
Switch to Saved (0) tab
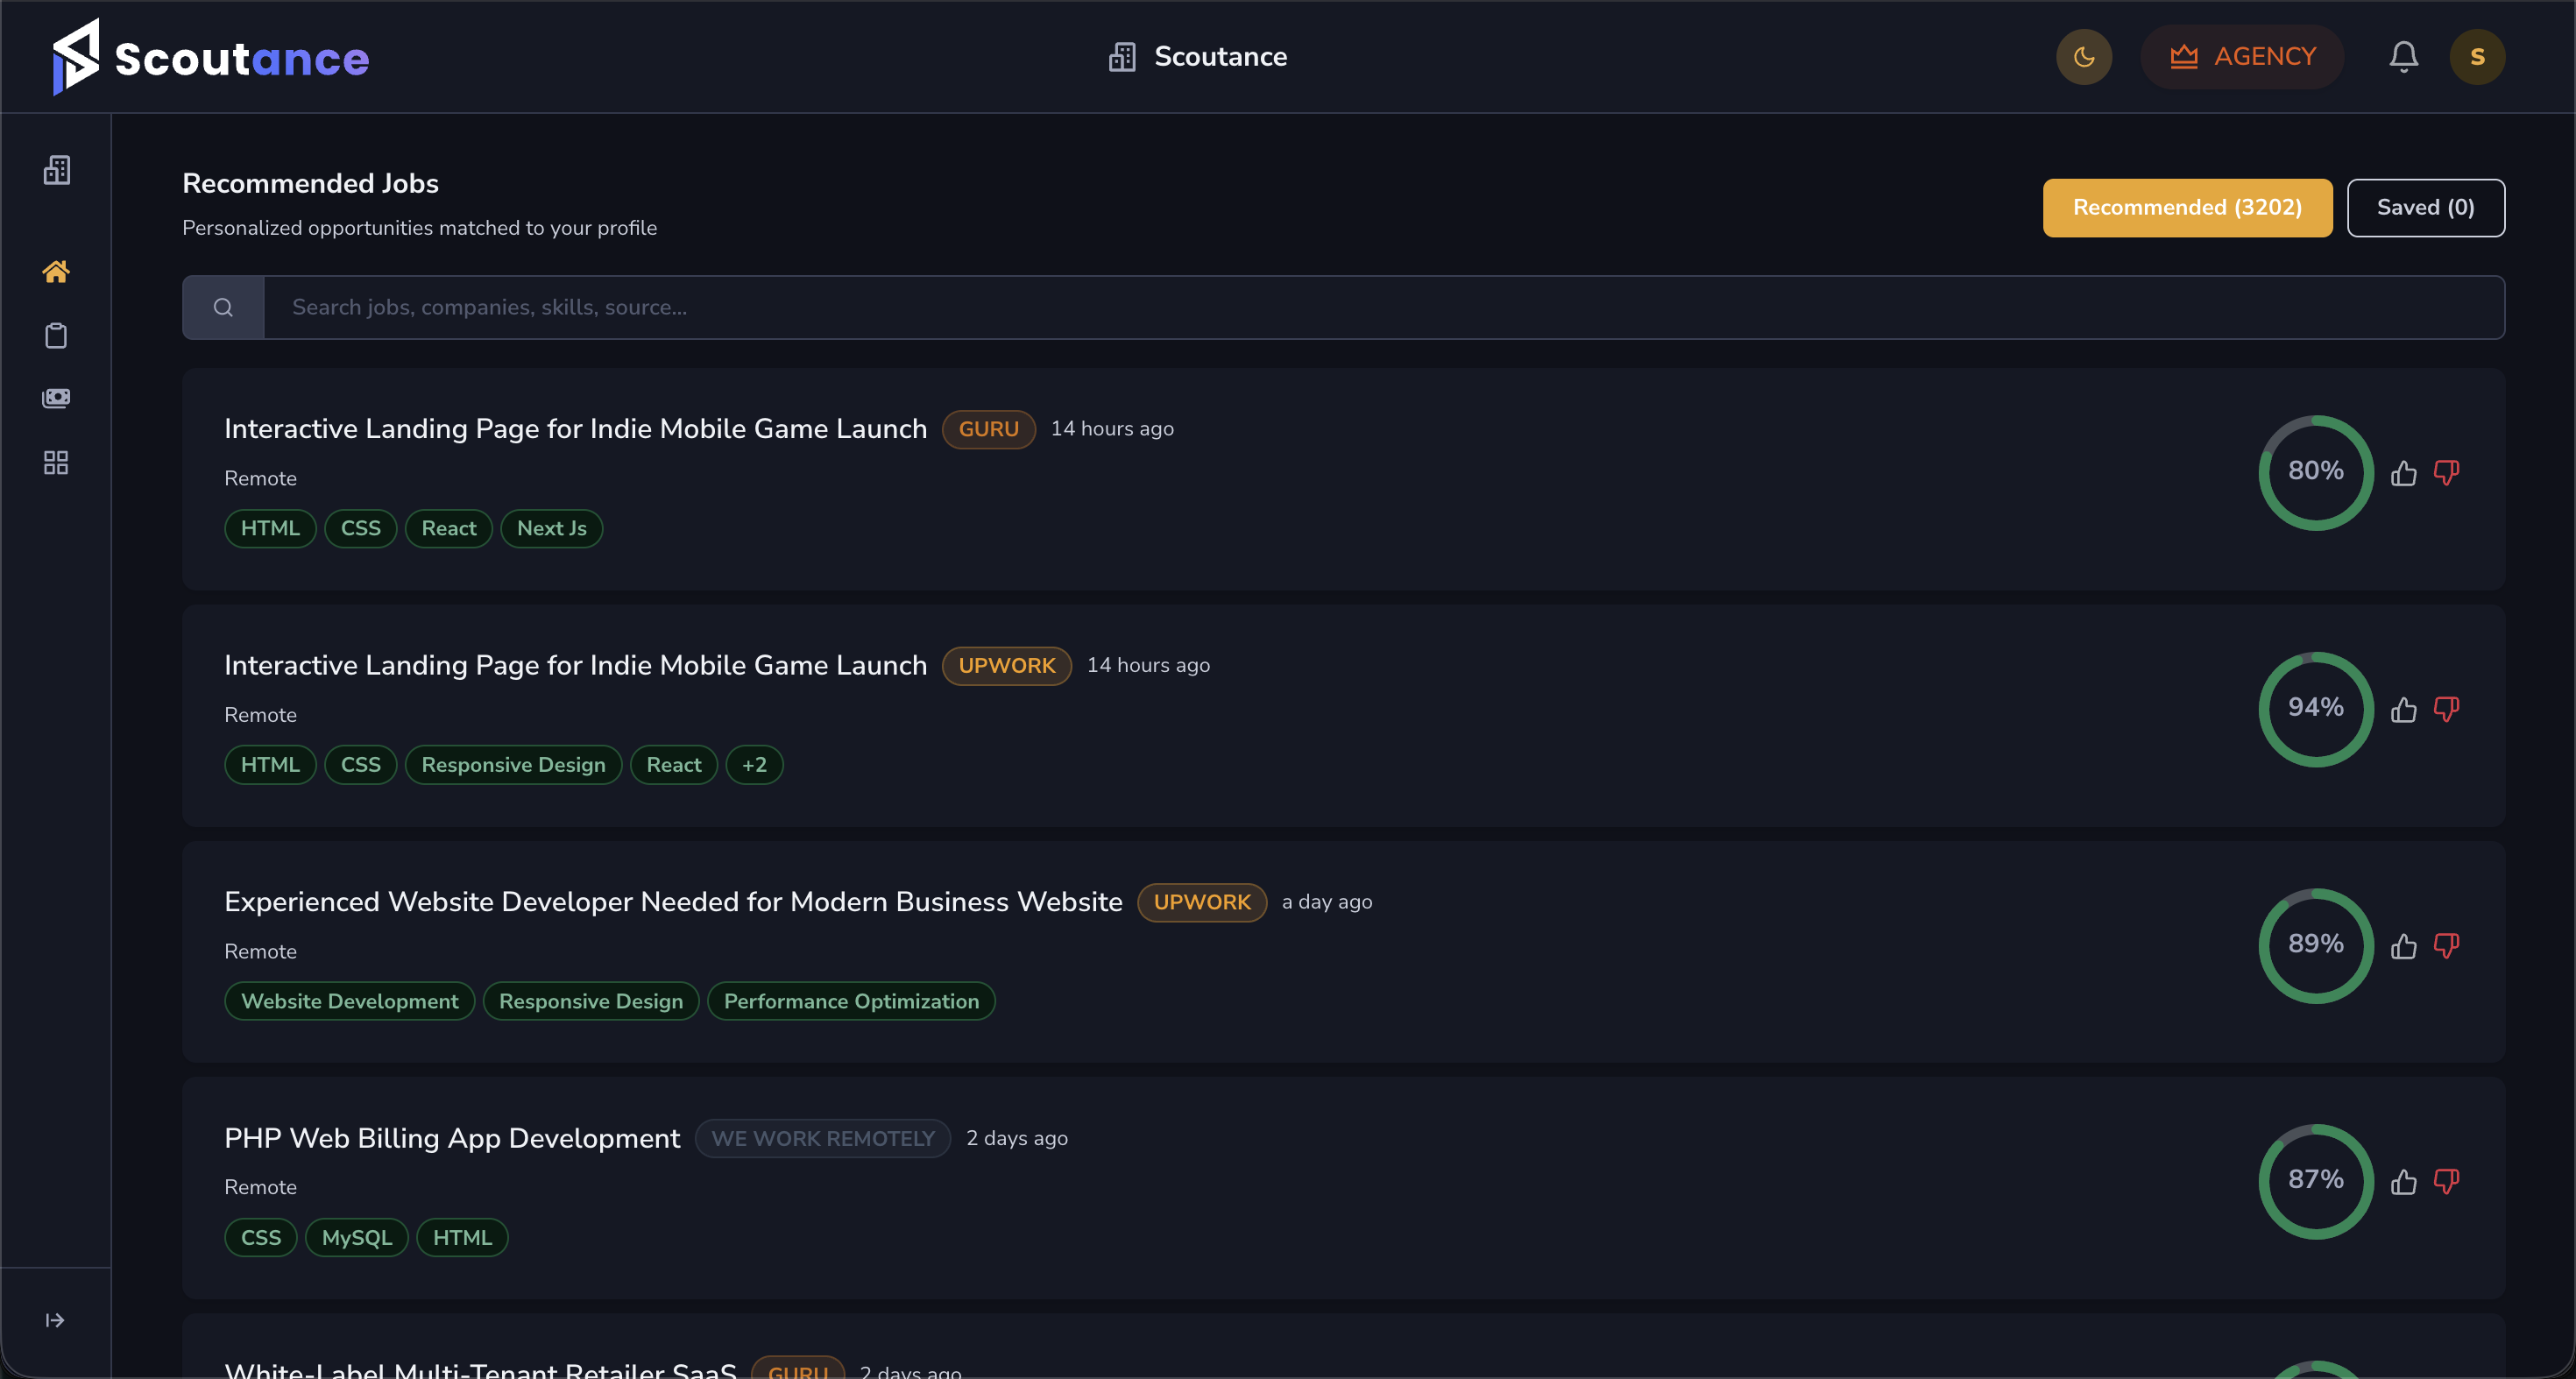tap(2425, 207)
